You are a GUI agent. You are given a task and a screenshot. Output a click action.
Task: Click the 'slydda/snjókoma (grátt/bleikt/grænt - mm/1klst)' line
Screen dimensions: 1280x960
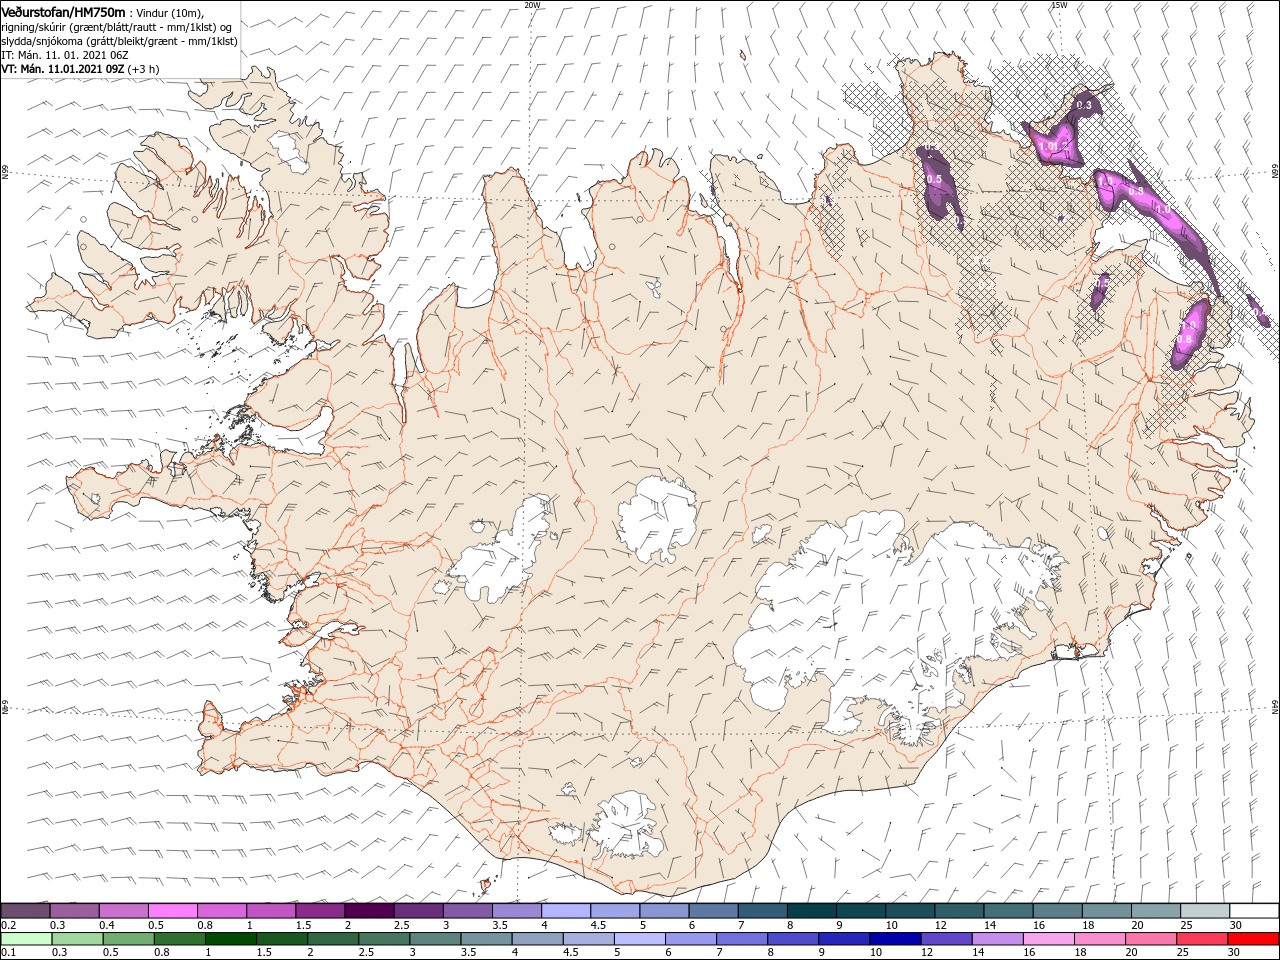click(x=119, y=41)
